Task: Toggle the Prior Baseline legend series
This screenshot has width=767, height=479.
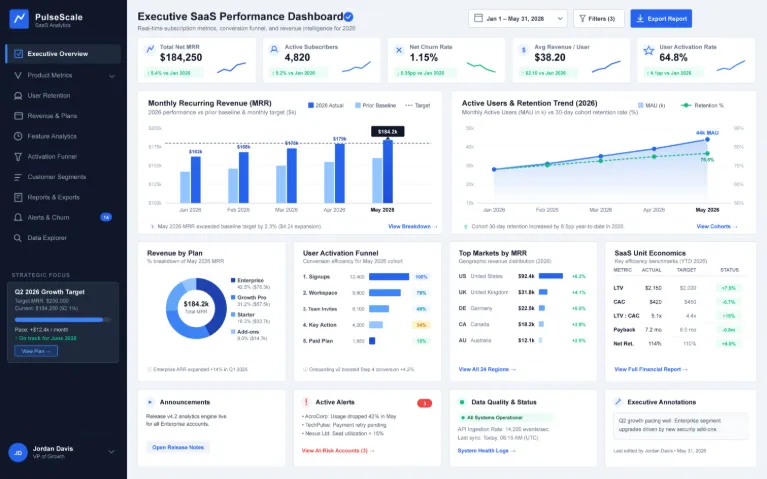Action: [375, 105]
